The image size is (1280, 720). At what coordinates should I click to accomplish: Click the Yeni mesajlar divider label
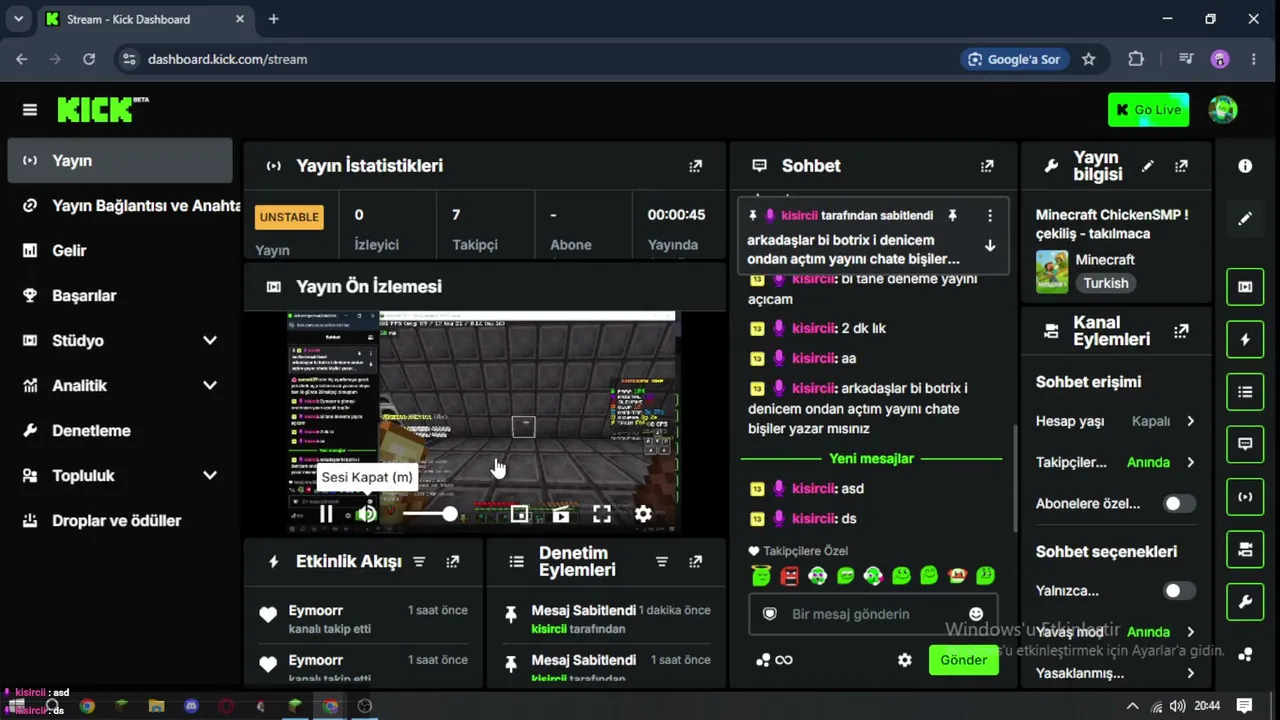pos(871,458)
